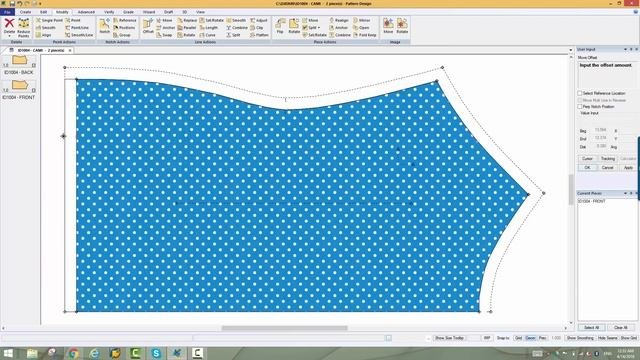Select Move in Line Actions group

pos(164,20)
